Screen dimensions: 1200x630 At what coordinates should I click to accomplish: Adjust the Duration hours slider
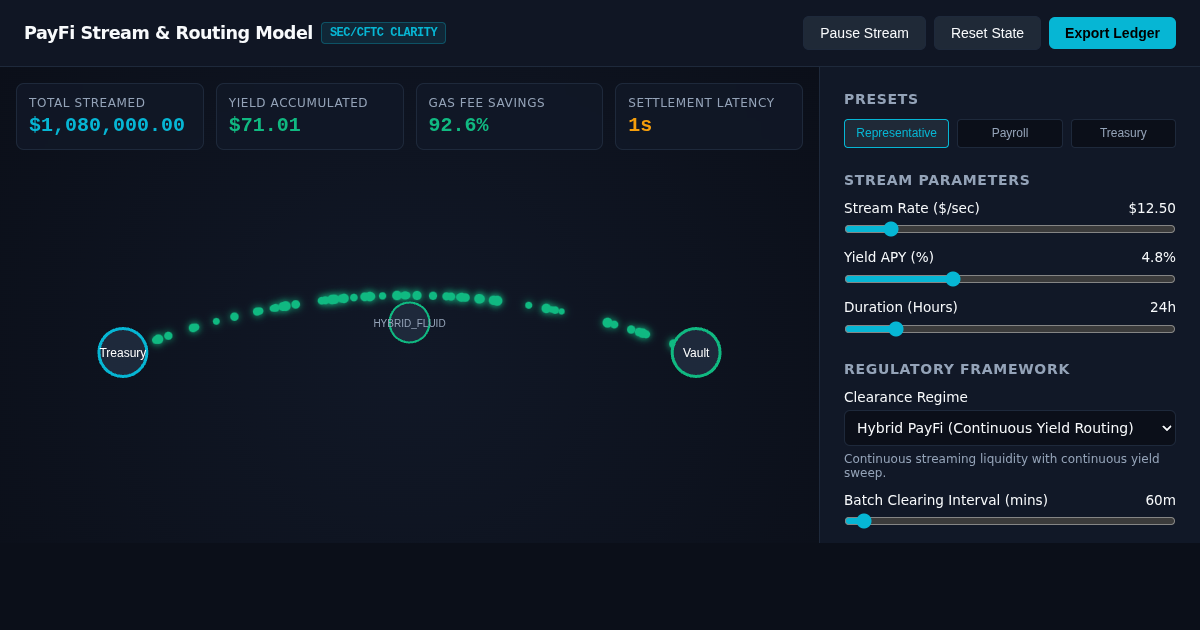pyautogui.click(x=1010, y=329)
